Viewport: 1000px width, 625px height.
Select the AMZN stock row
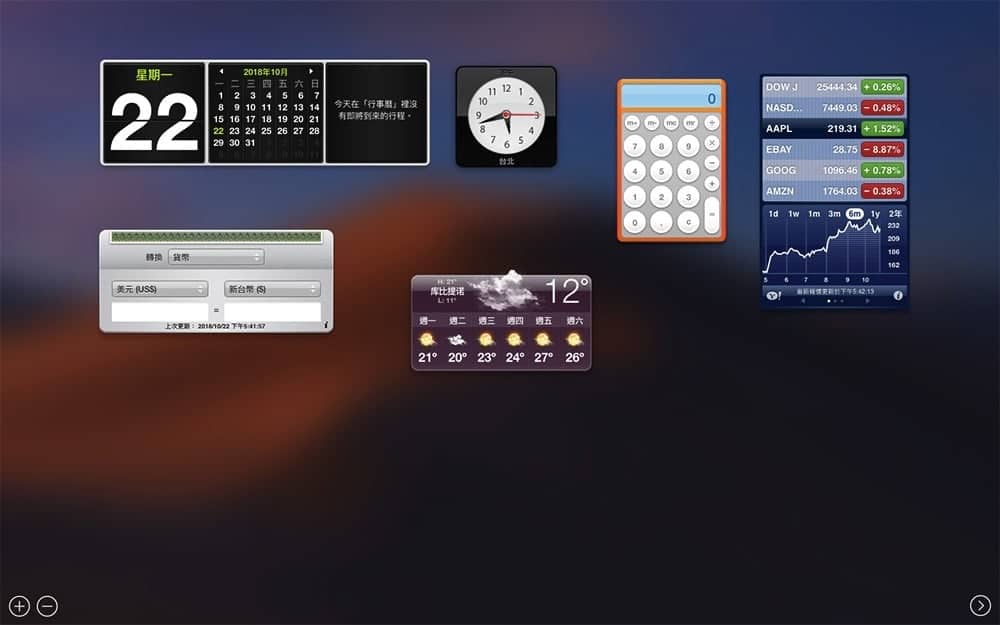(834, 191)
